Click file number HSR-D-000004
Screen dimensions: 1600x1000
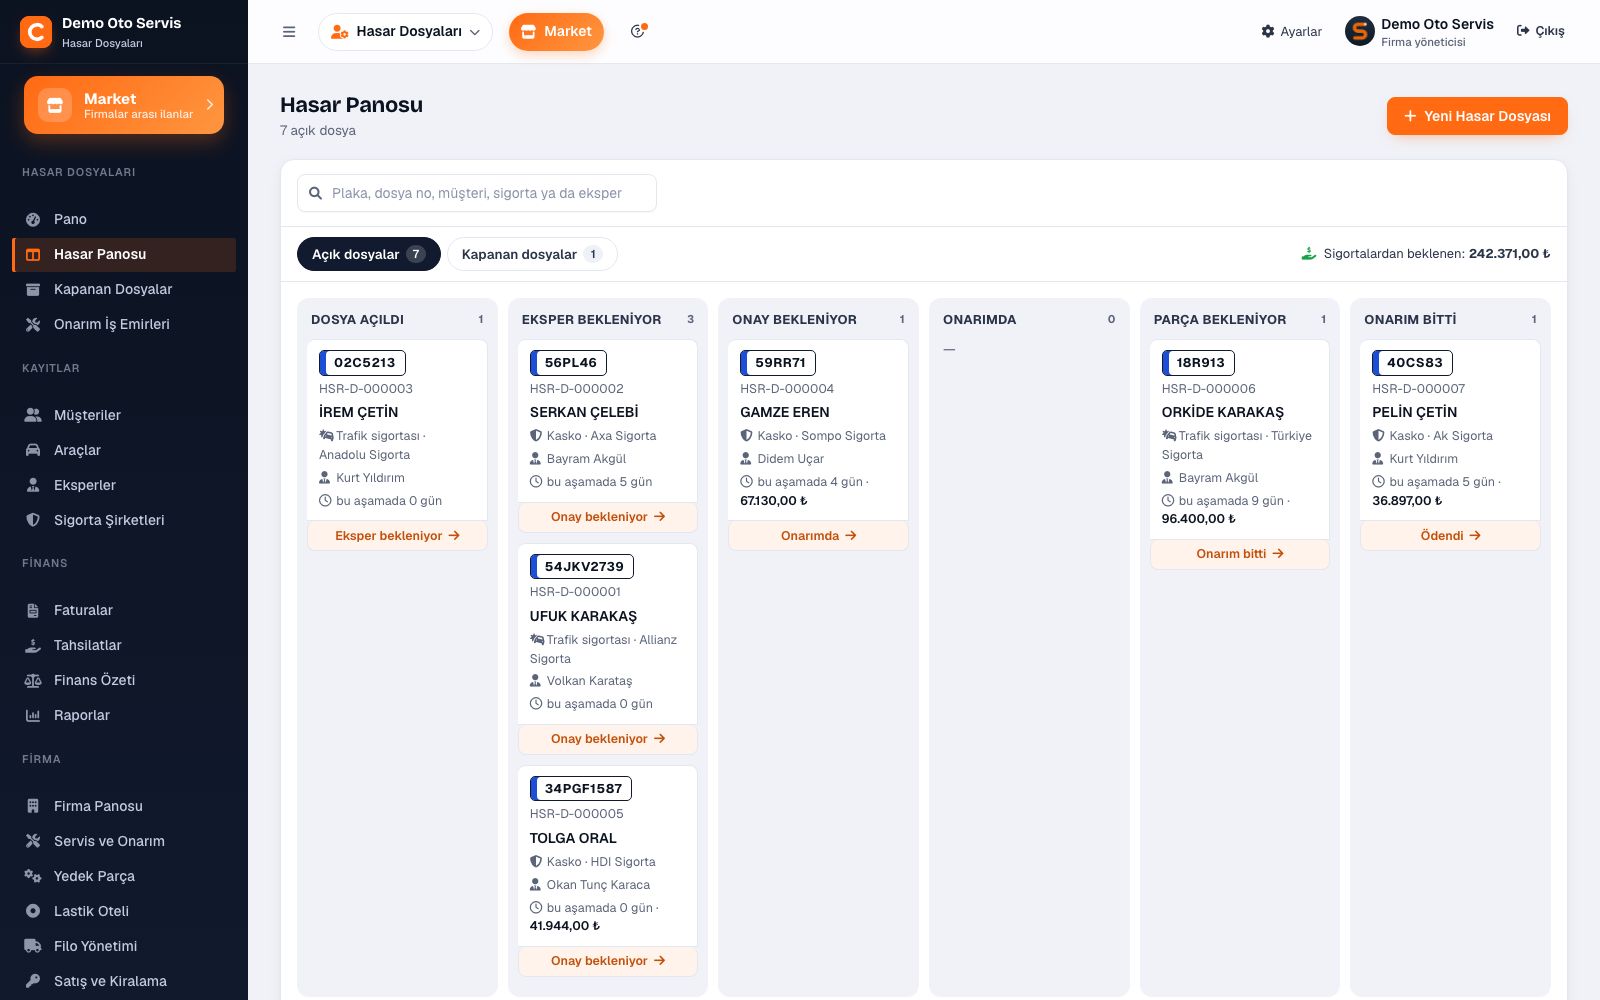787,389
